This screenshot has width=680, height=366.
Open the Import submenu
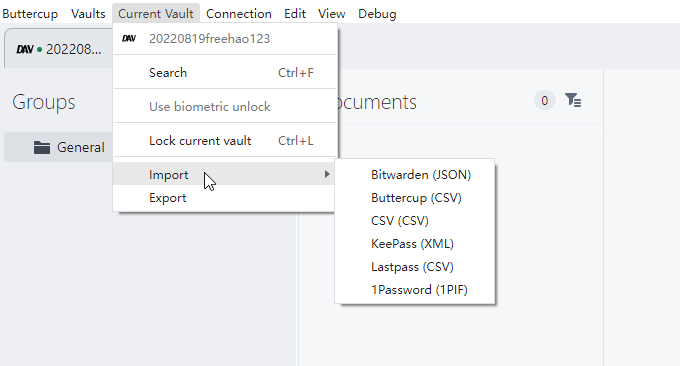coord(223,174)
